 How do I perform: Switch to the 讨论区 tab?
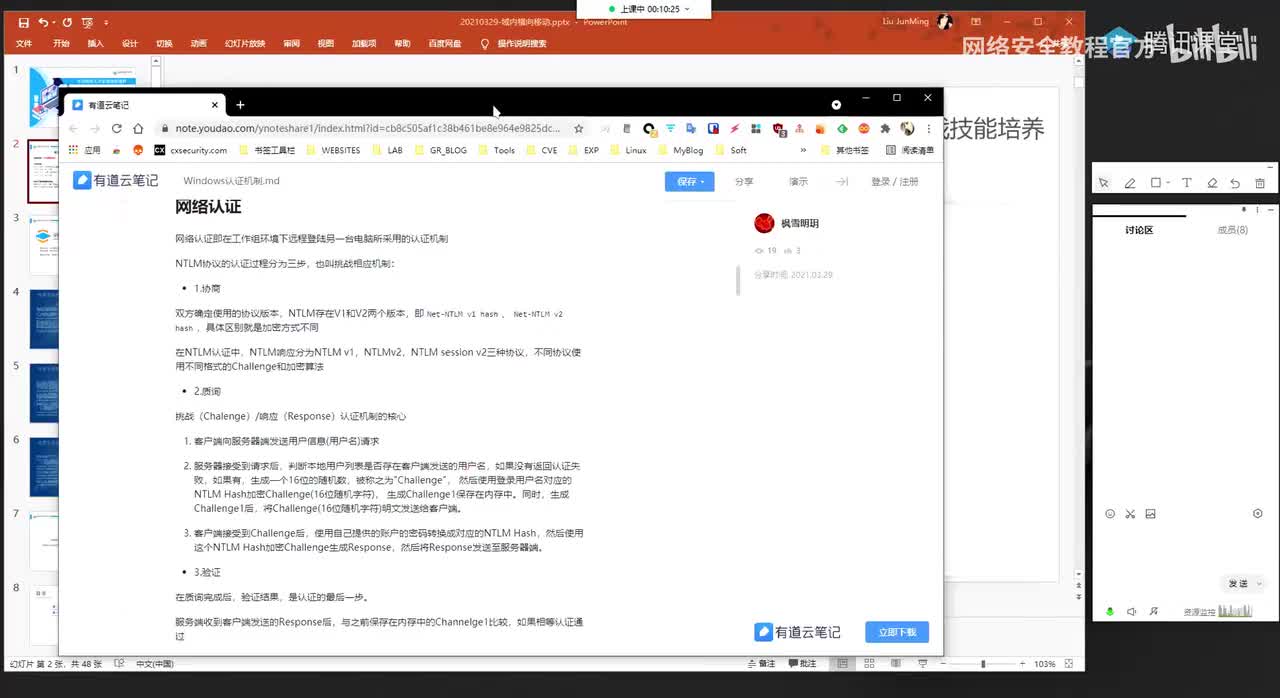tap(1139, 230)
